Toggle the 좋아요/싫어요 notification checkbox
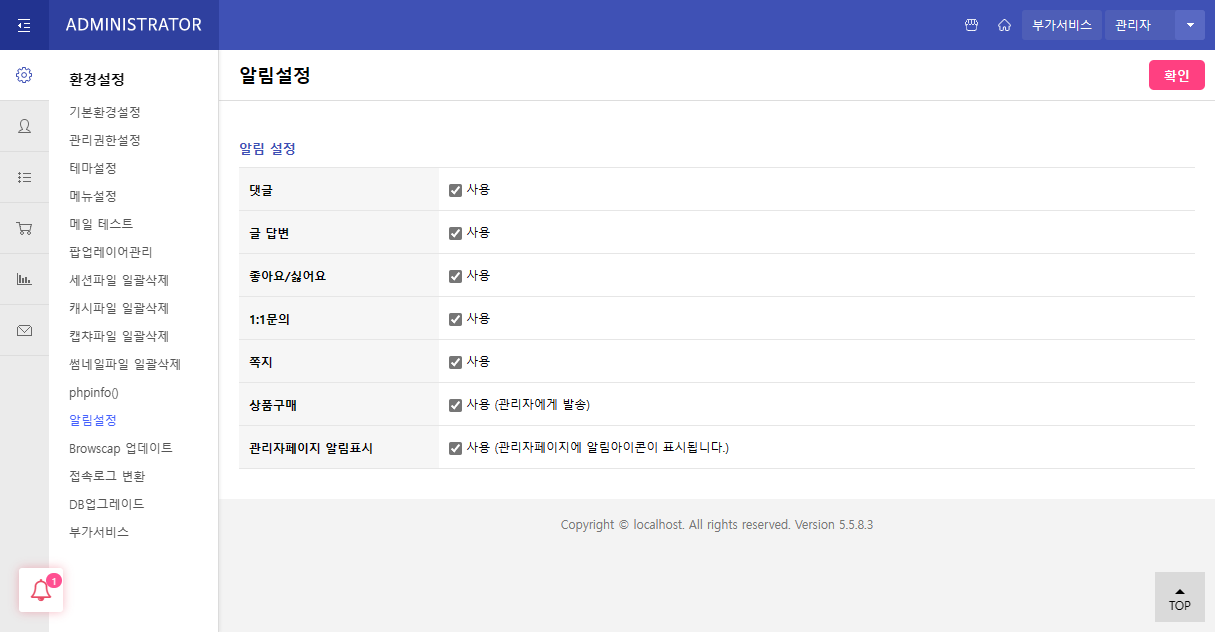The height and width of the screenshot is (632, 1215). tap(455, 276)
